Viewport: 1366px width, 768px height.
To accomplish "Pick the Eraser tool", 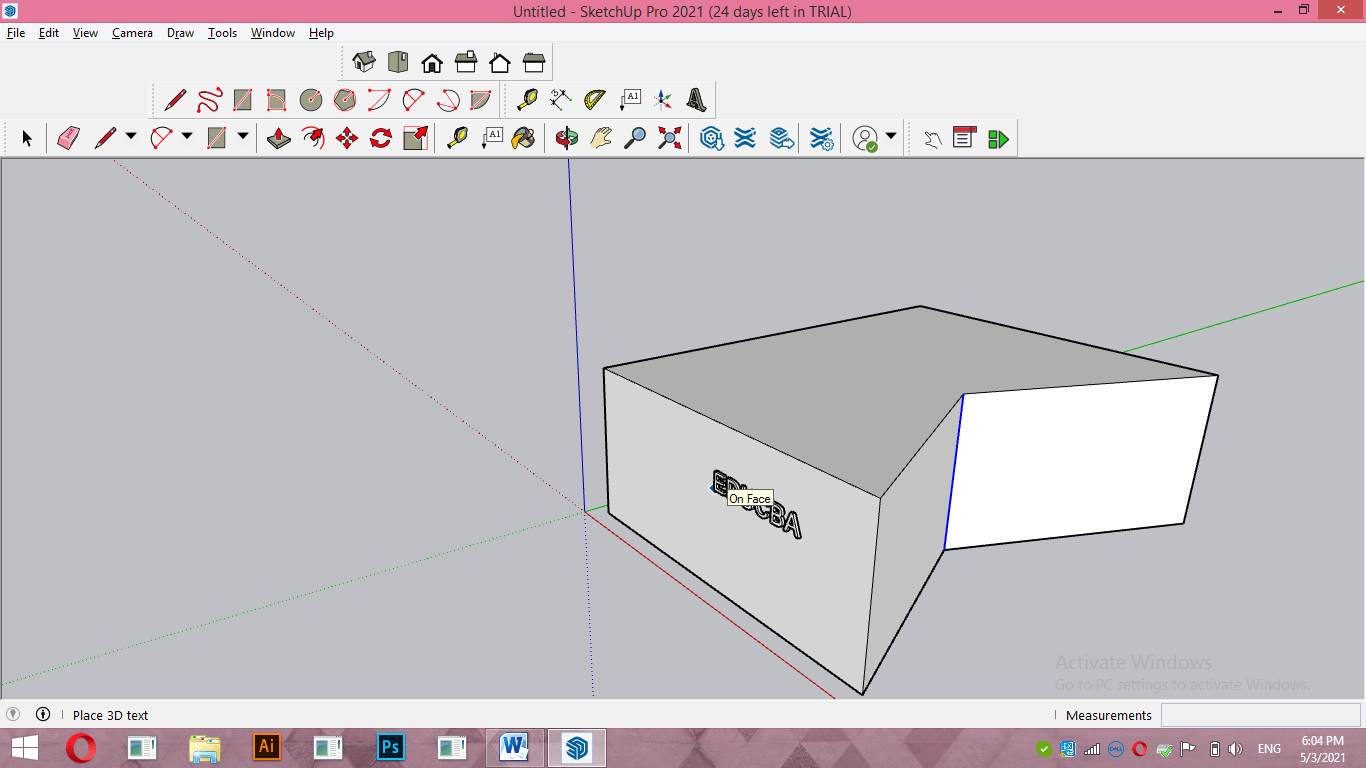I will click(x=68, y=138).
